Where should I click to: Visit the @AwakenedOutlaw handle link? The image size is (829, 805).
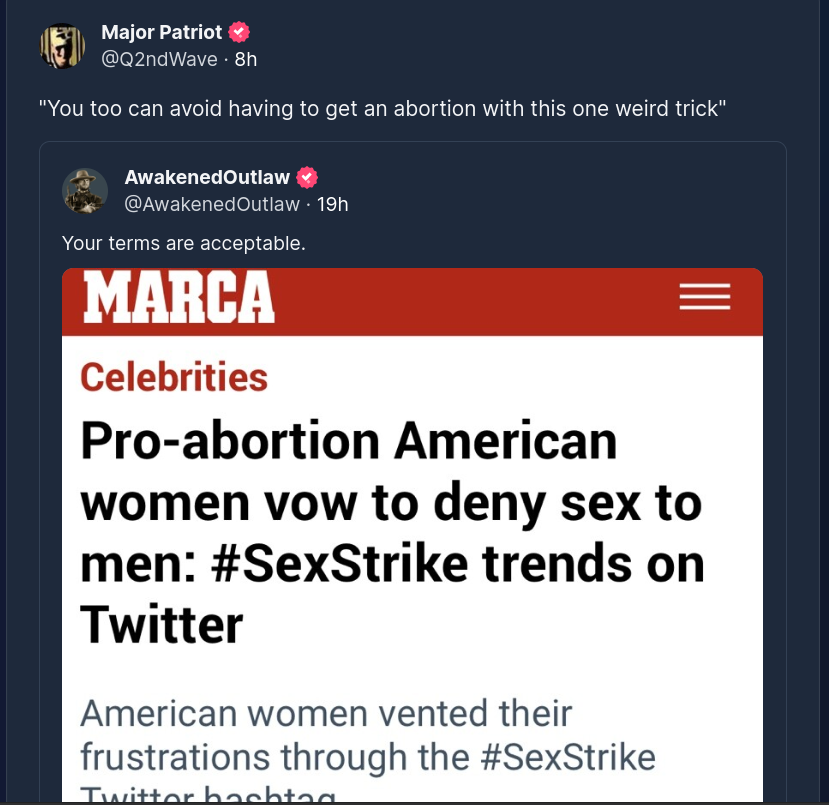[x=212, y=204]
